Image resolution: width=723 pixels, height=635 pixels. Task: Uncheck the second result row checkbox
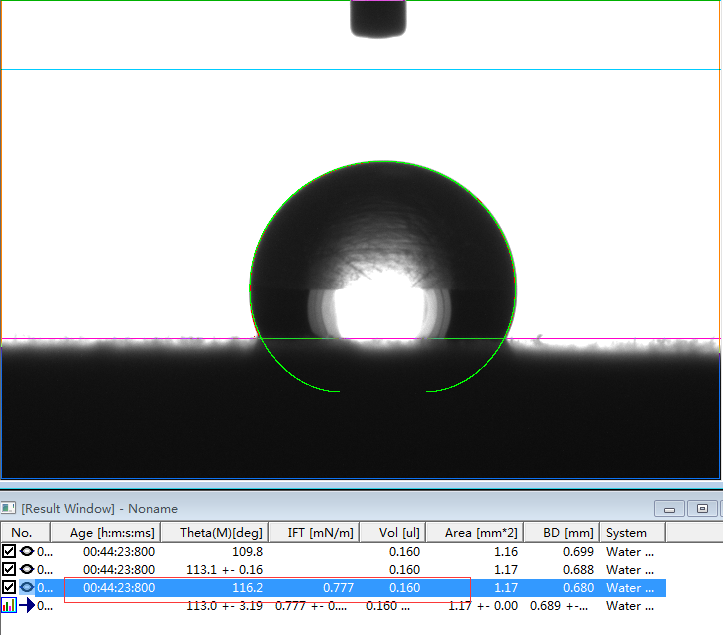(9, 569)
